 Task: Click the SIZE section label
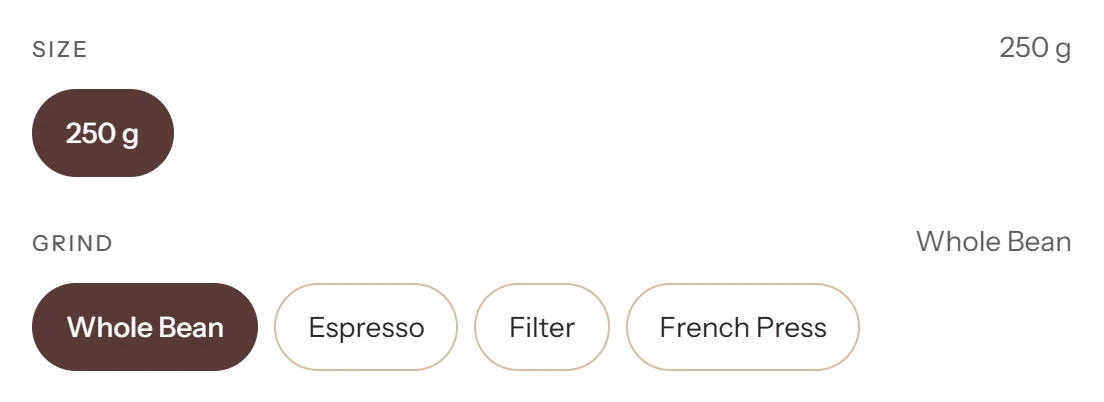pyautogui.click(x=60, y=49)
